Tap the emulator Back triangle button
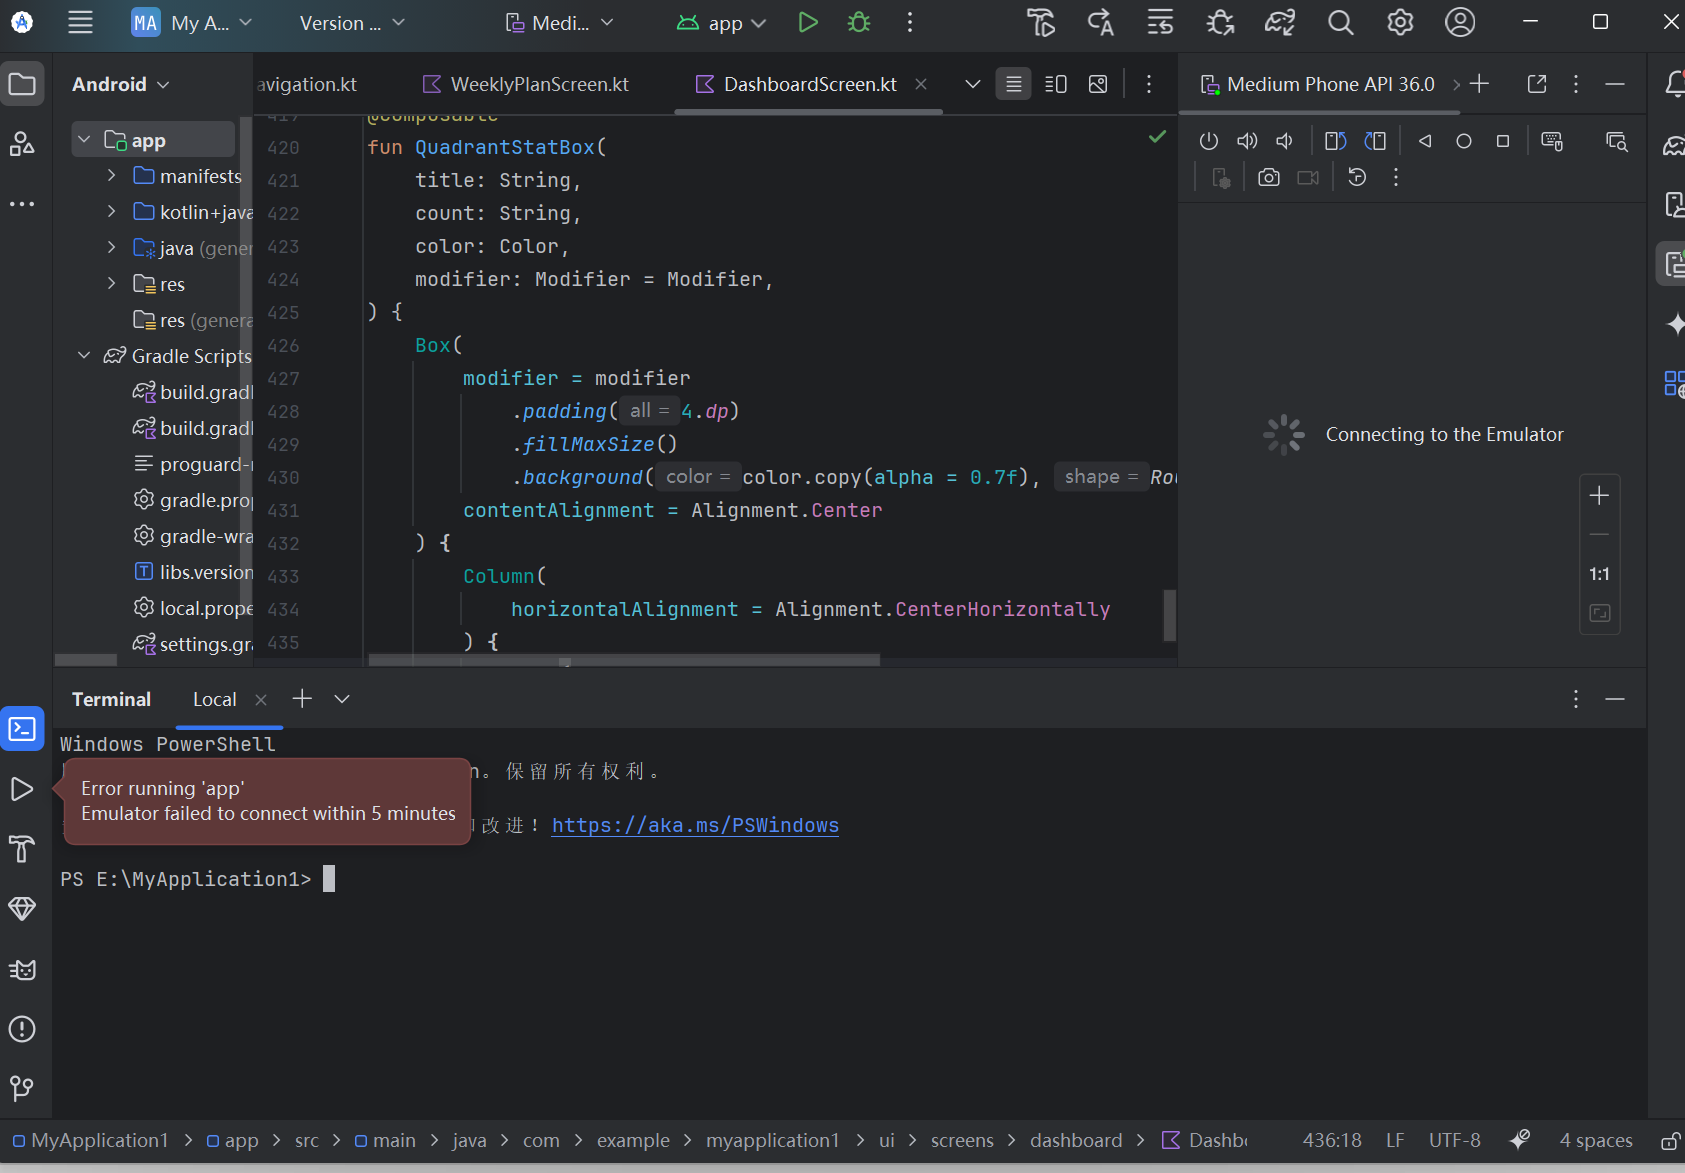 click(1425, 141)
